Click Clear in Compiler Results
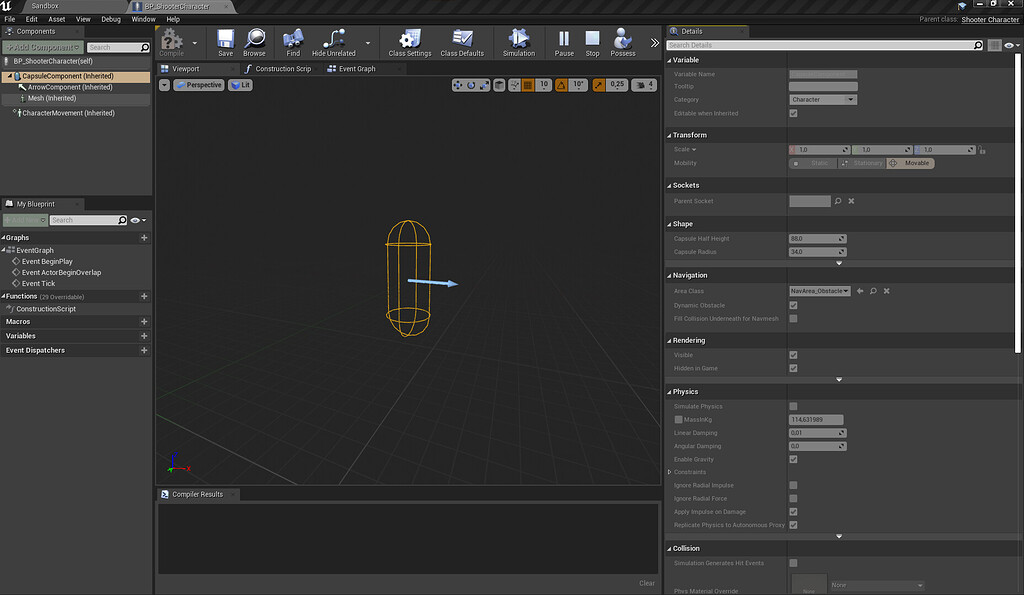The width and height of the screenshot is (1024, 595). click(645, 582)
